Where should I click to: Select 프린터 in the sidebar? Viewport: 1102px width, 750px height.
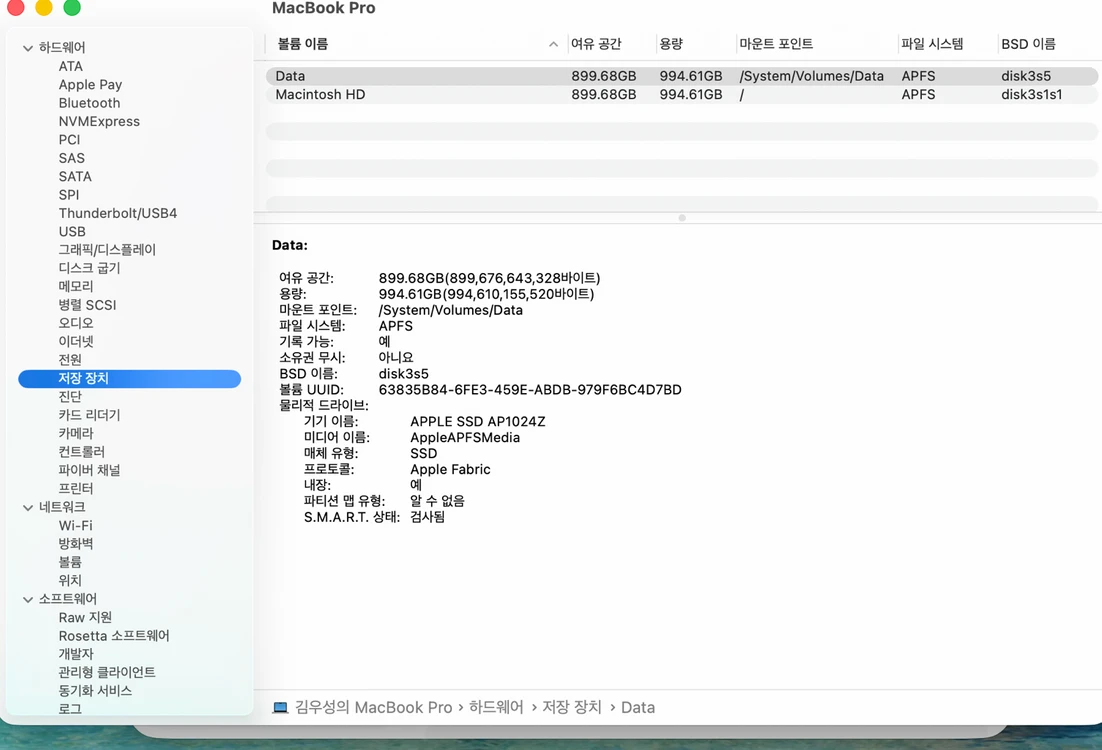76,488
